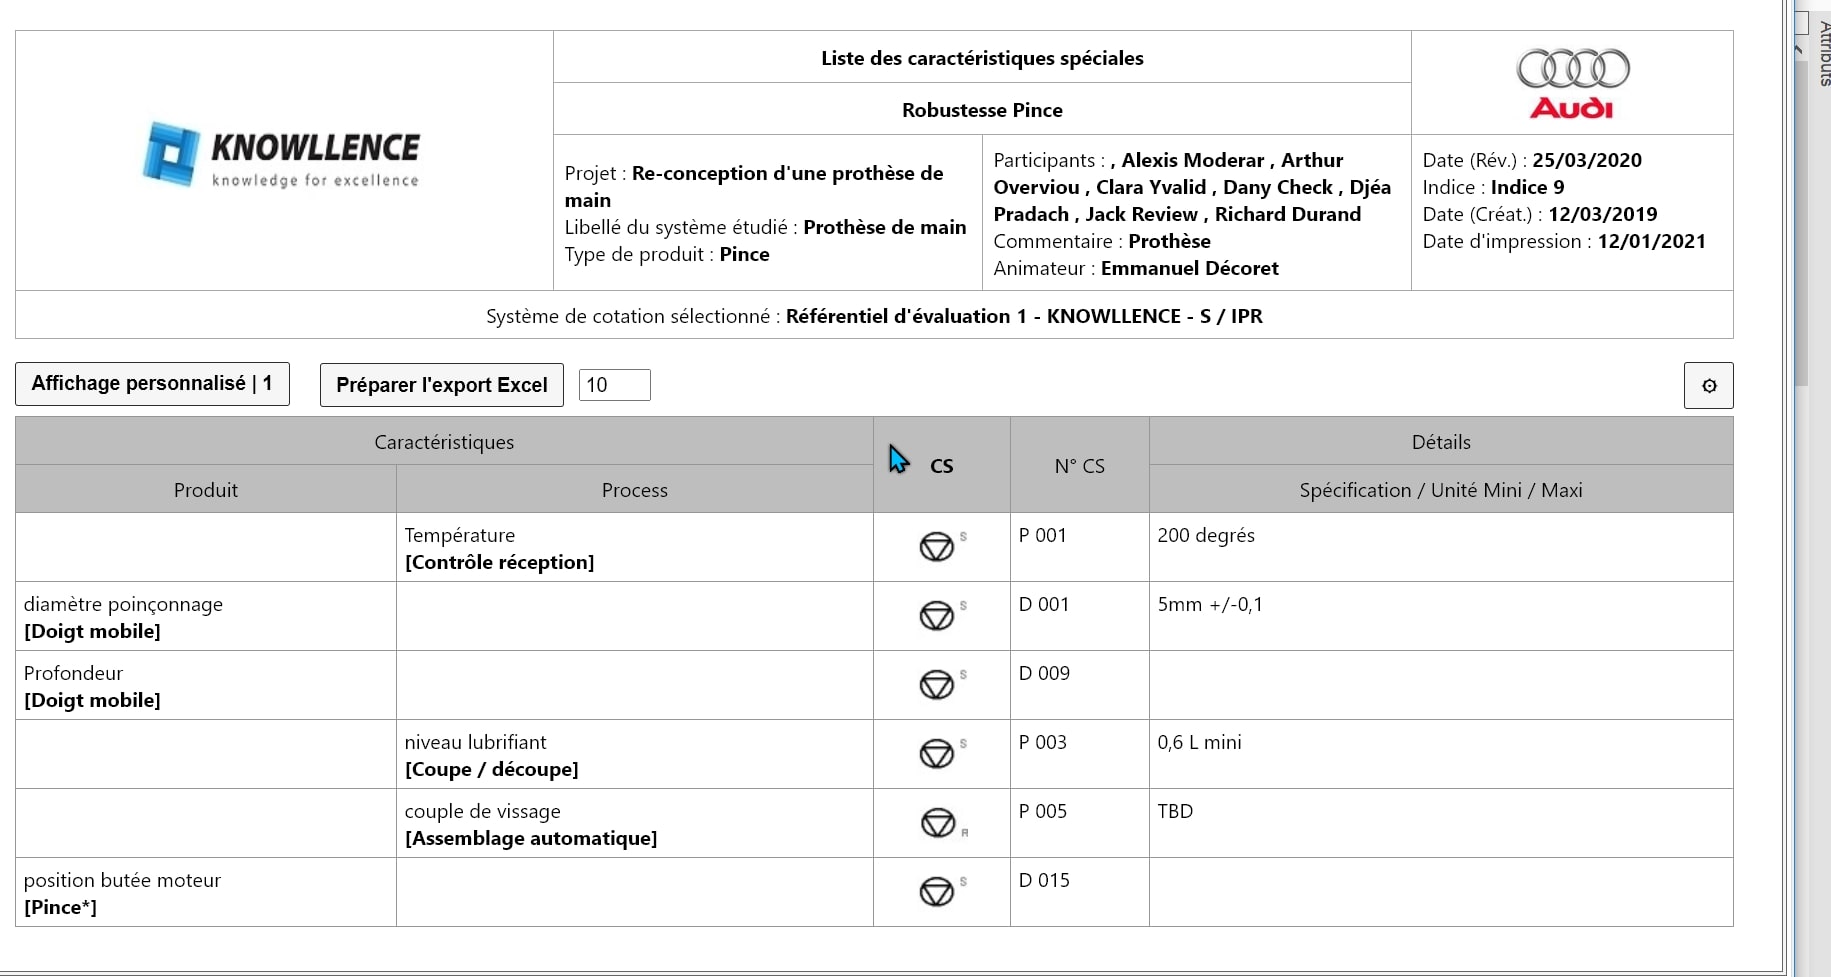Click the Libellé du système étudié Prothèse de main text
This screenshot has width=1831, height=977.
pos(765,227)
